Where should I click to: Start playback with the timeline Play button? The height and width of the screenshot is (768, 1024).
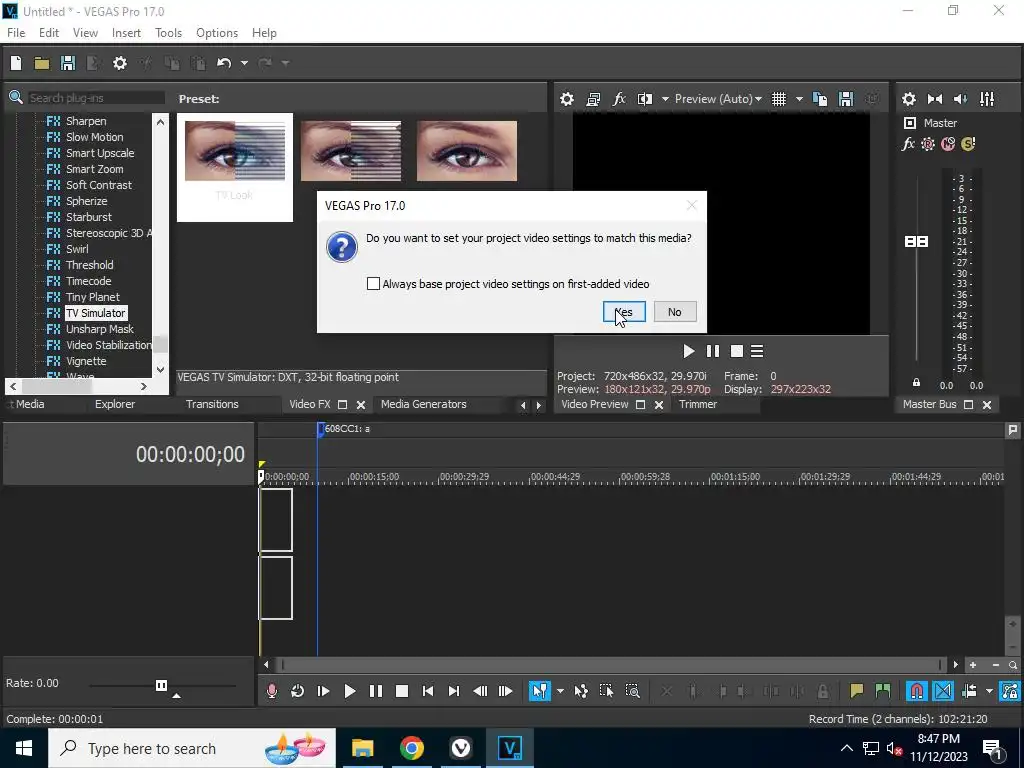tap(349, 691)
